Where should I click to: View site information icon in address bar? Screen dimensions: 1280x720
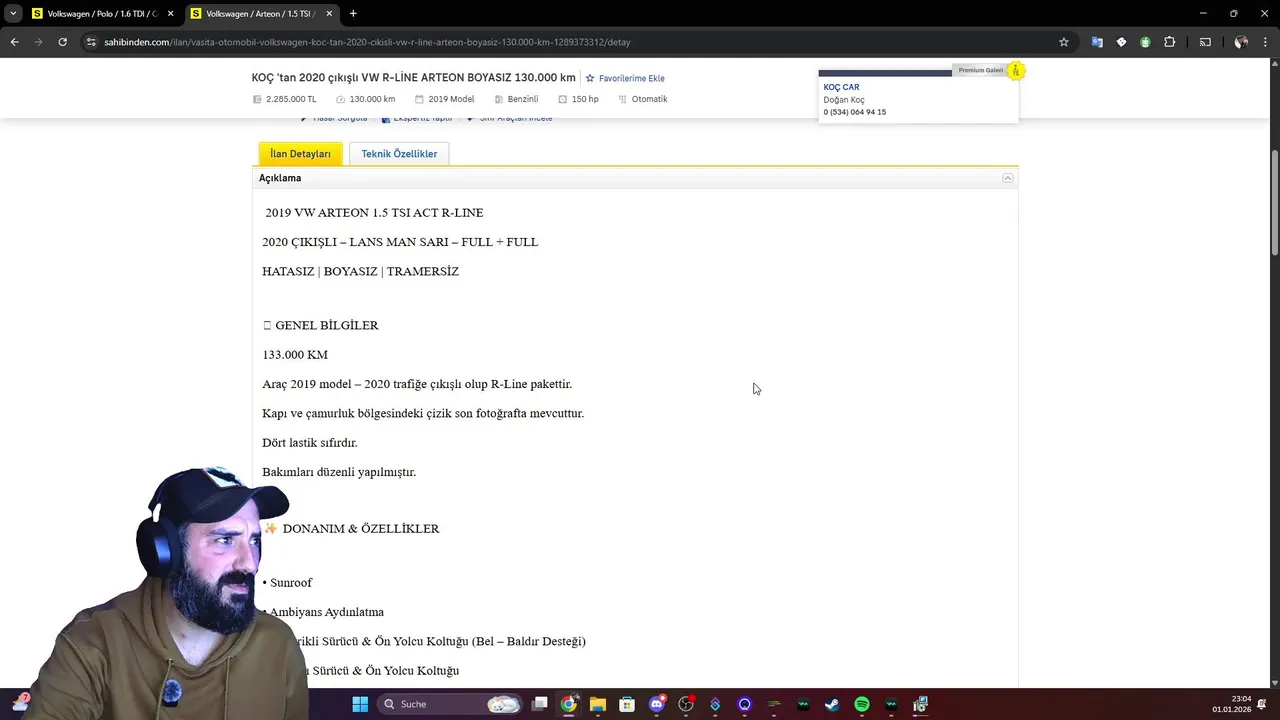coord(91,42)
